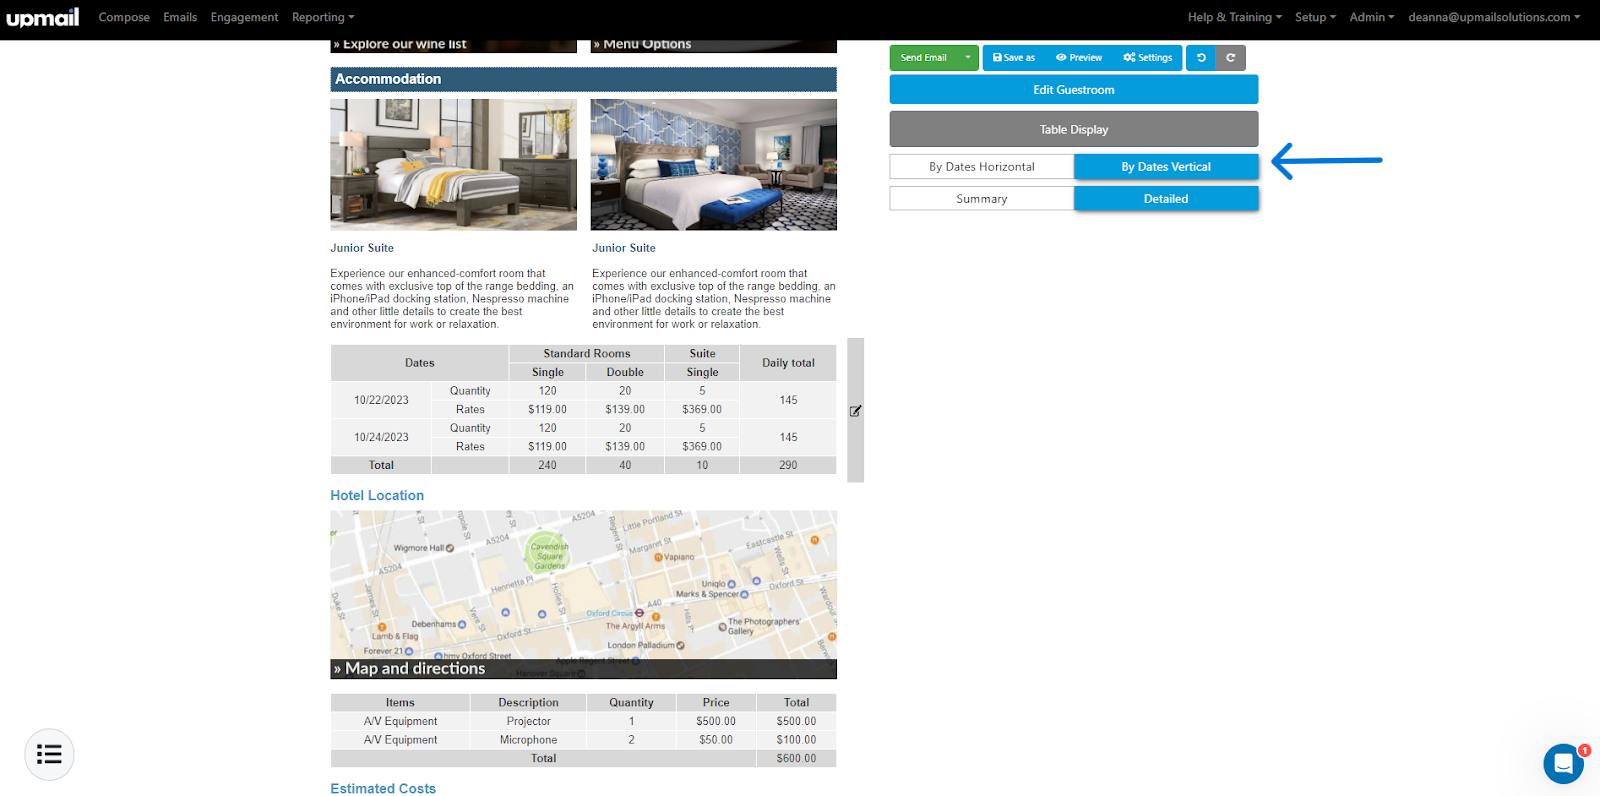
Task: Open the deanna@upmailsolutions.com account menu
Action: click(x=1494, y=17)
